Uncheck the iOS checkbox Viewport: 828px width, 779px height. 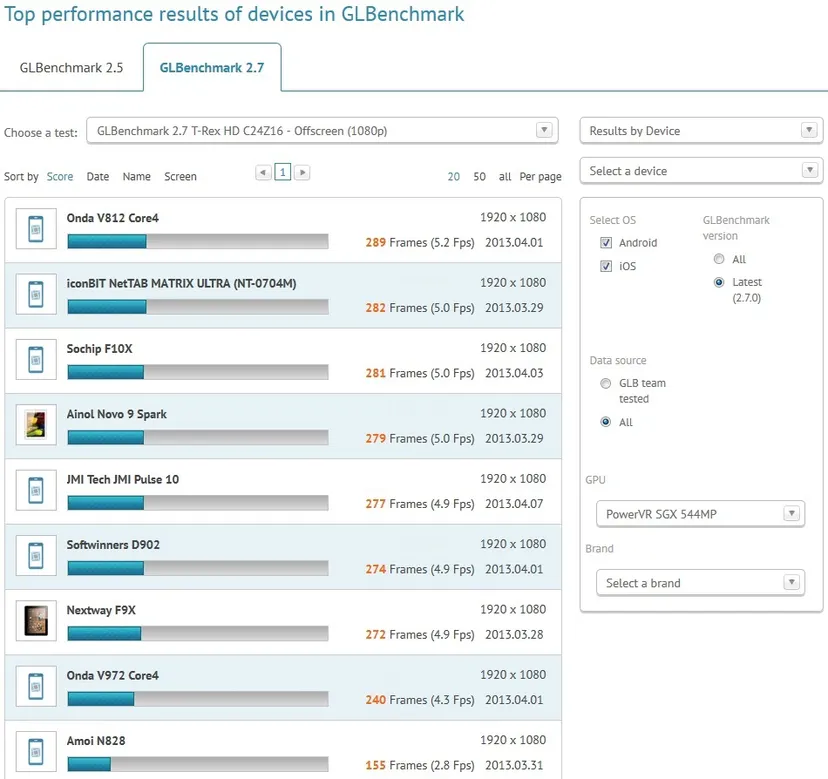point(606,266)
